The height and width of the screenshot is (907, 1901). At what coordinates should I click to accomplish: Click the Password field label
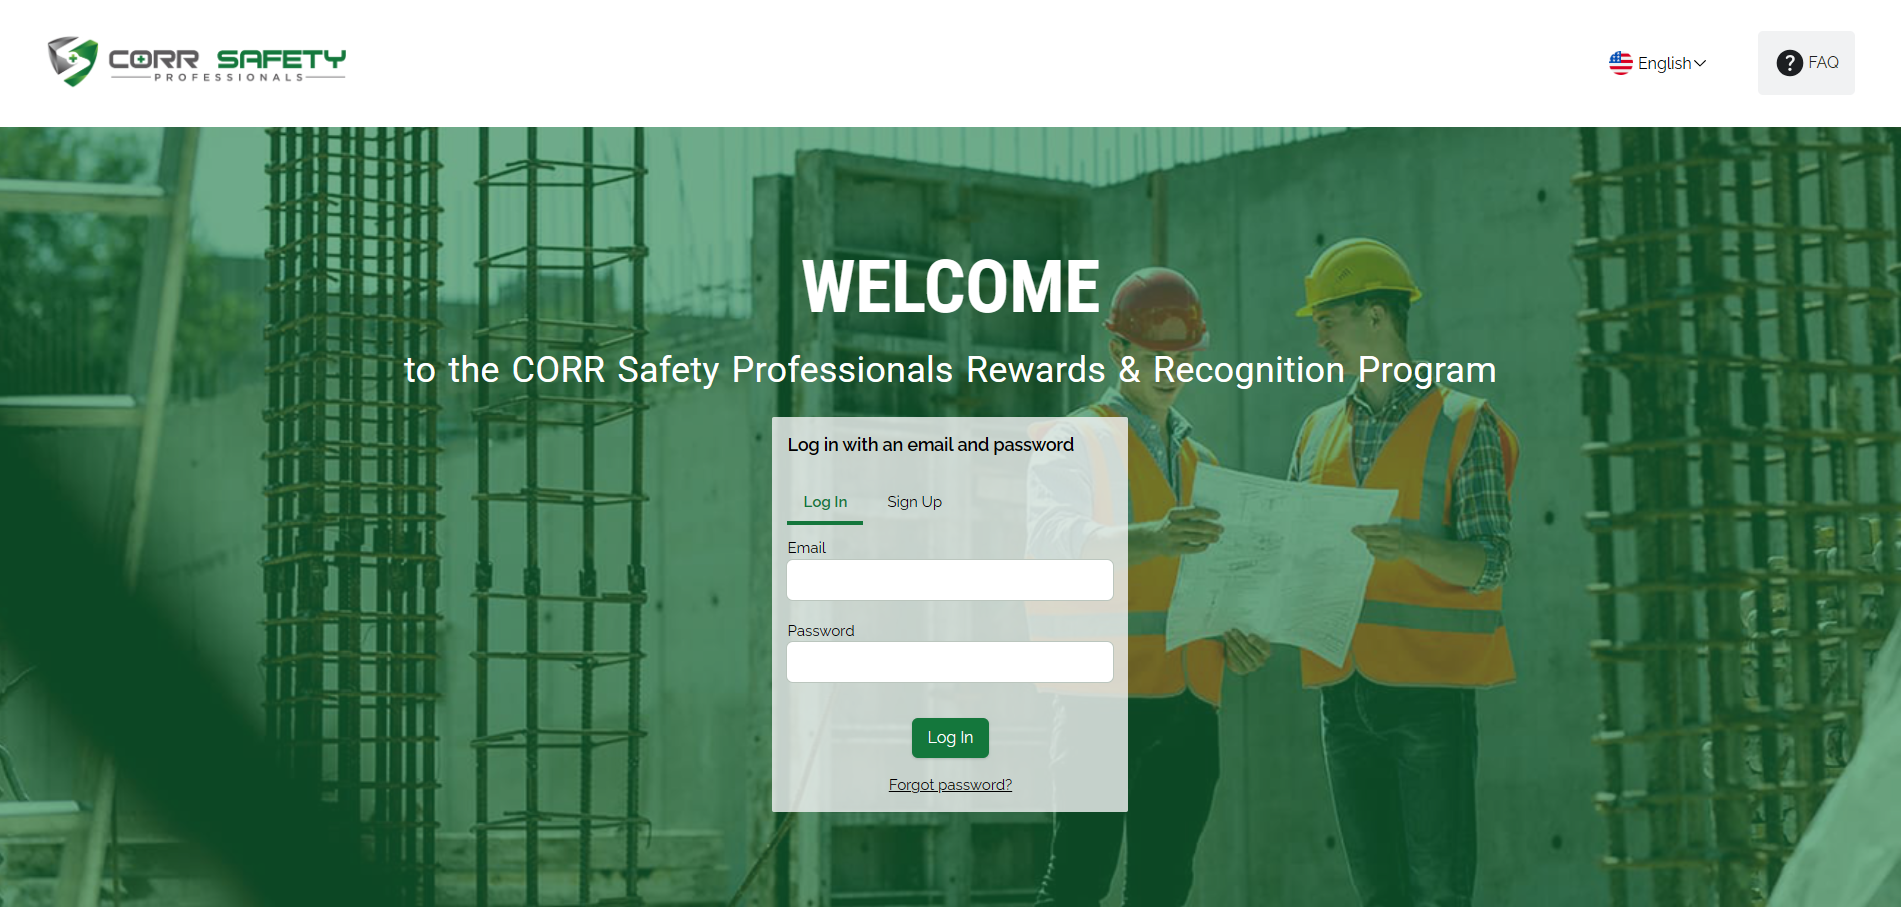coord(820,631)
